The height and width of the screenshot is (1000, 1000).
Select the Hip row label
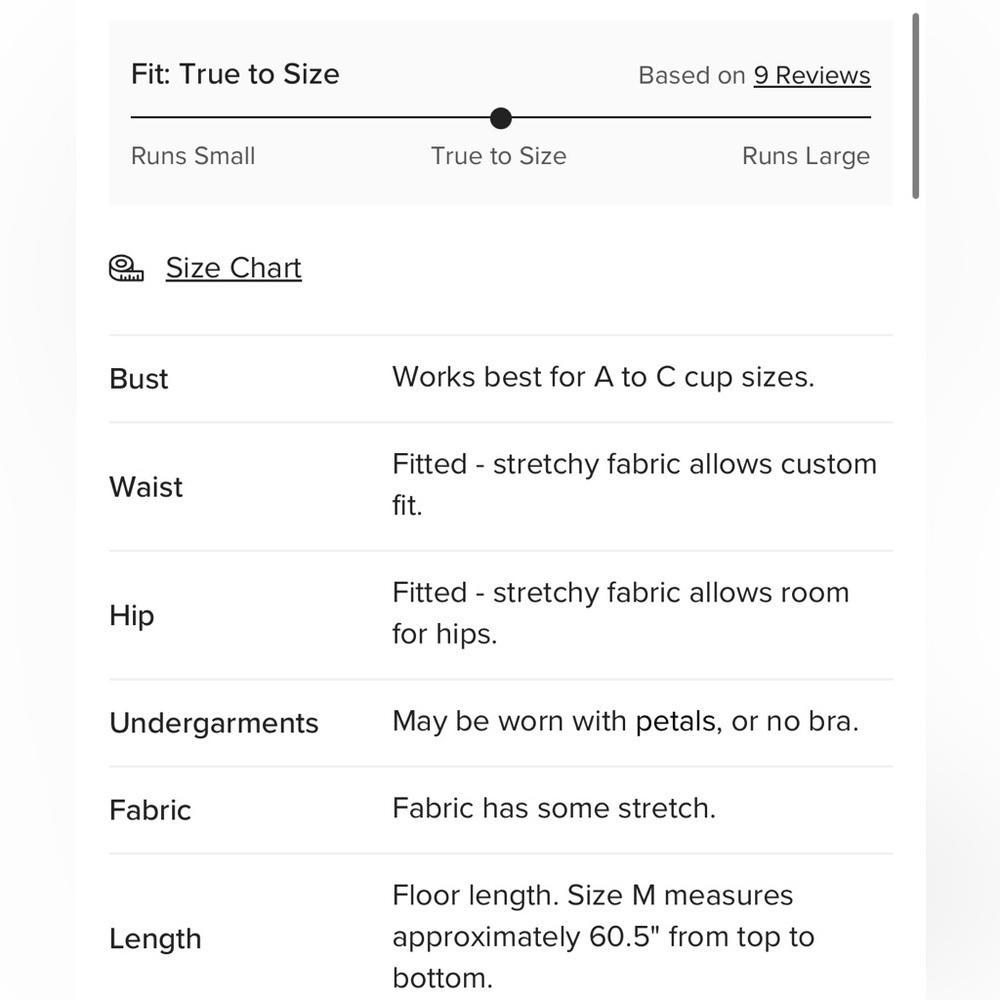(131, 616)
